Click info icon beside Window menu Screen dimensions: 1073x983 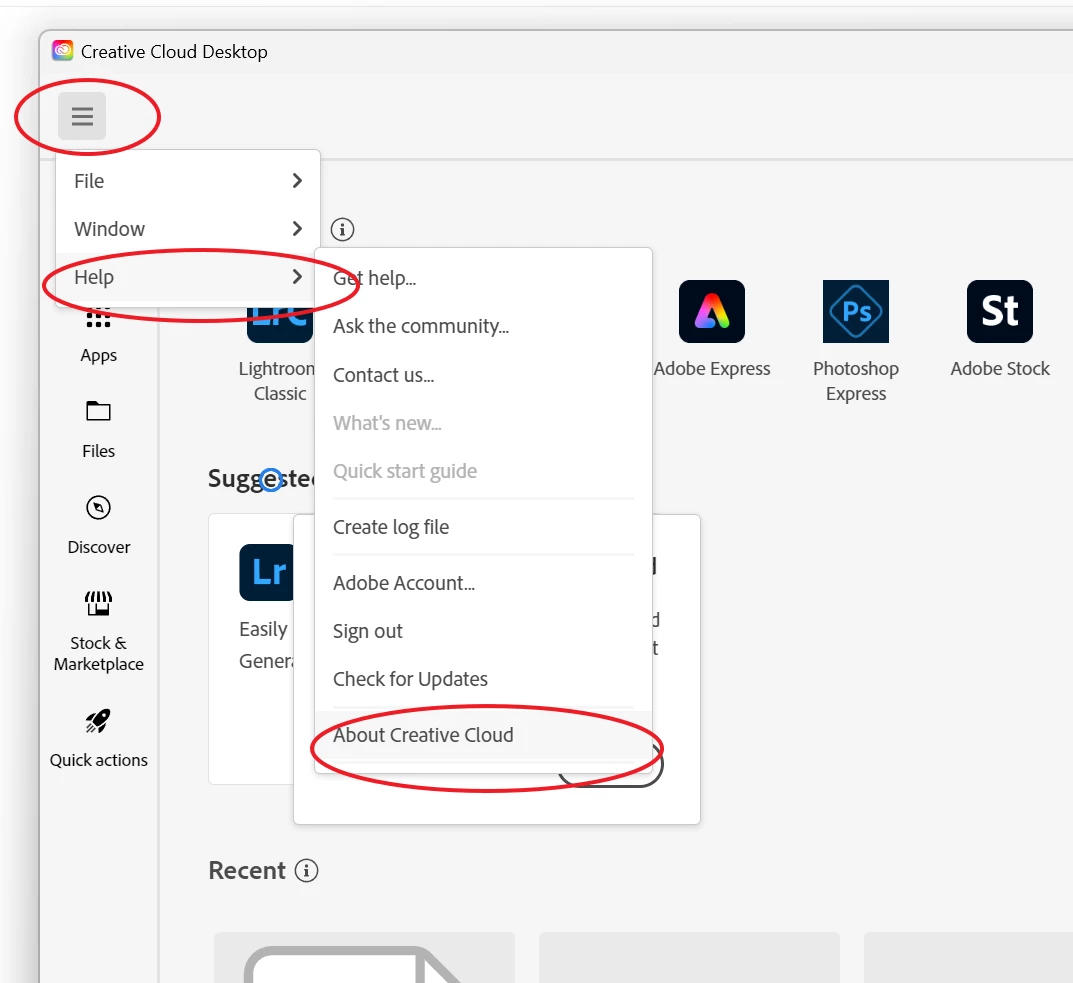(x=342, y=229)
